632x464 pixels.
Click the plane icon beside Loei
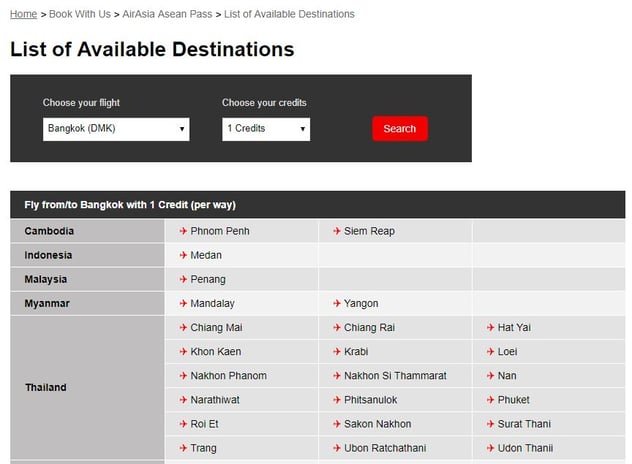491,352
